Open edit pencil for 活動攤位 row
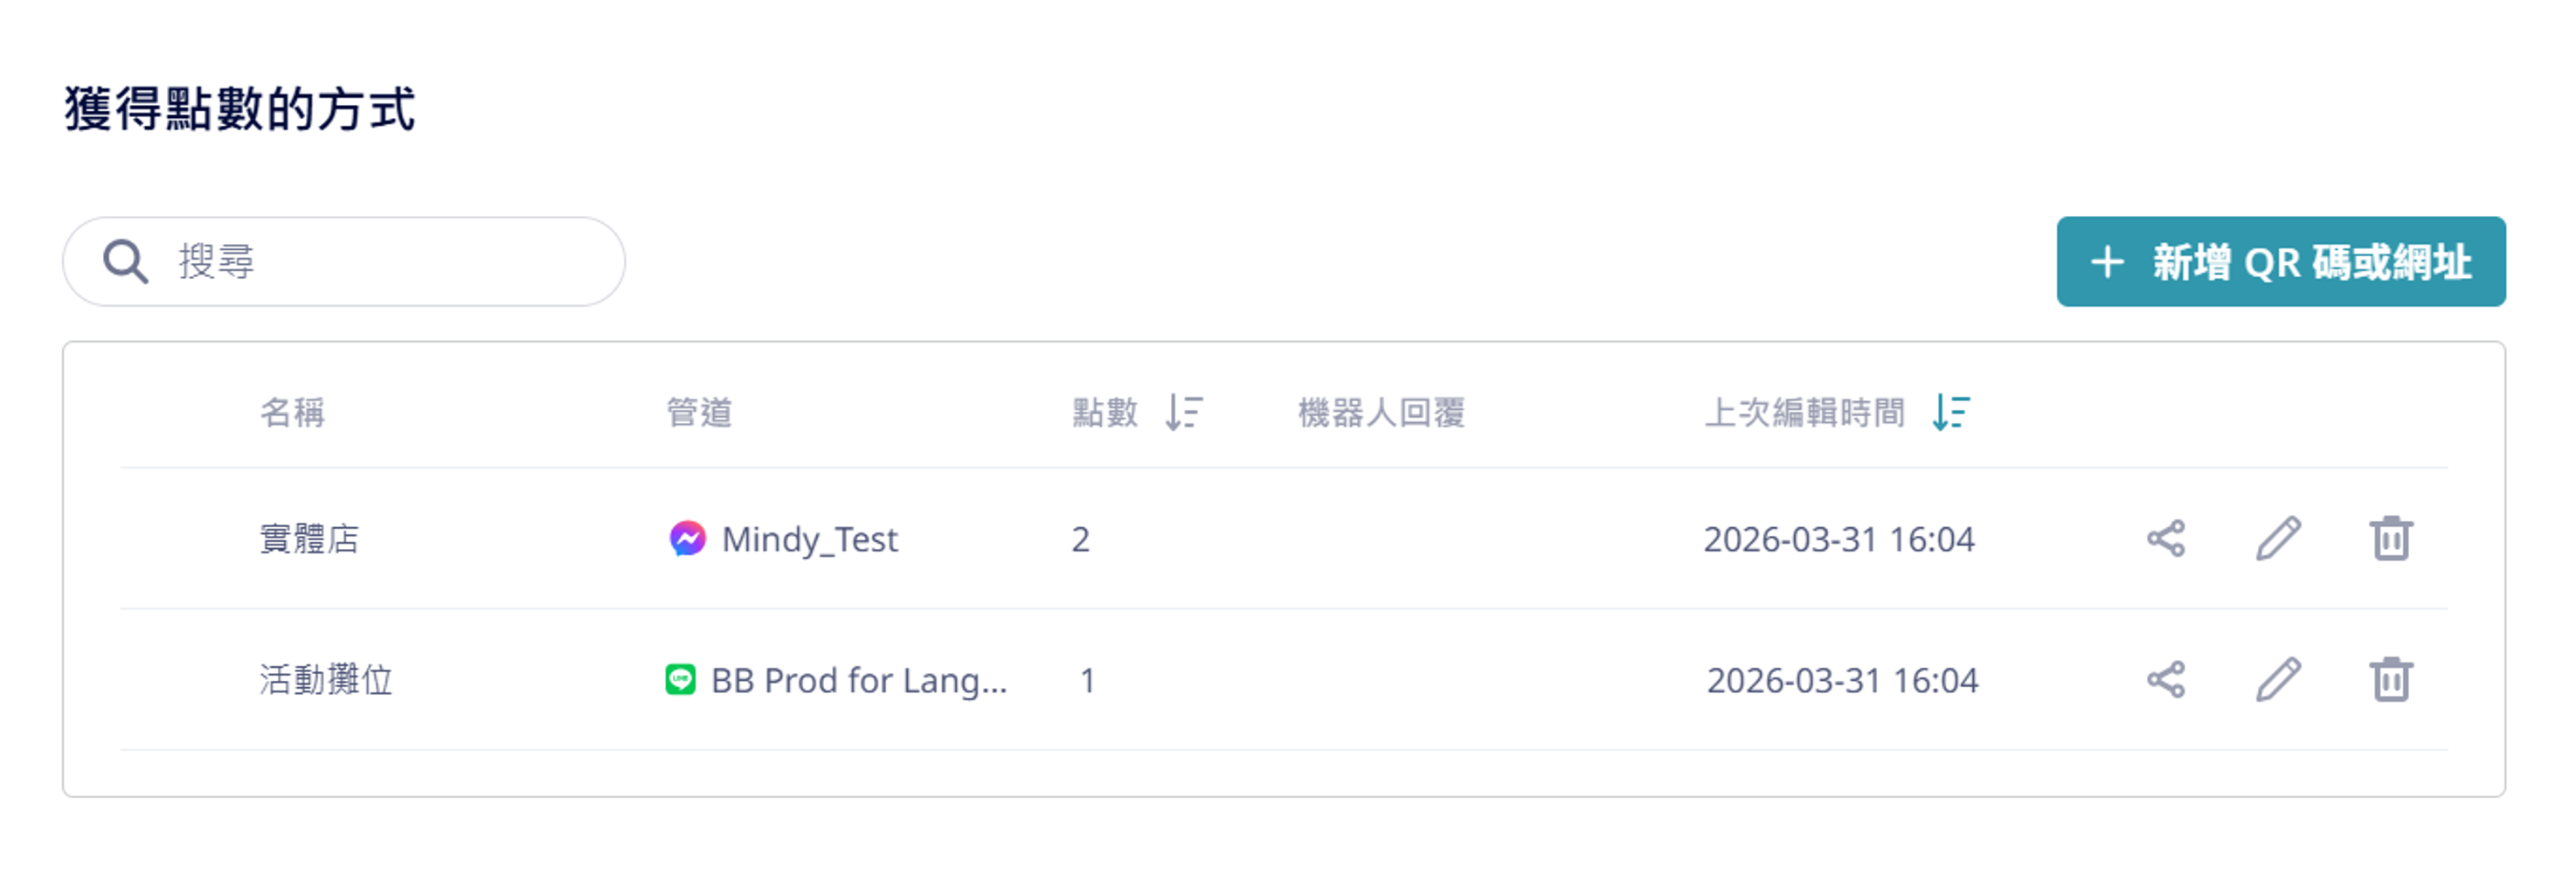This screenshot has width=2576, height=875. coord(2278,680)
